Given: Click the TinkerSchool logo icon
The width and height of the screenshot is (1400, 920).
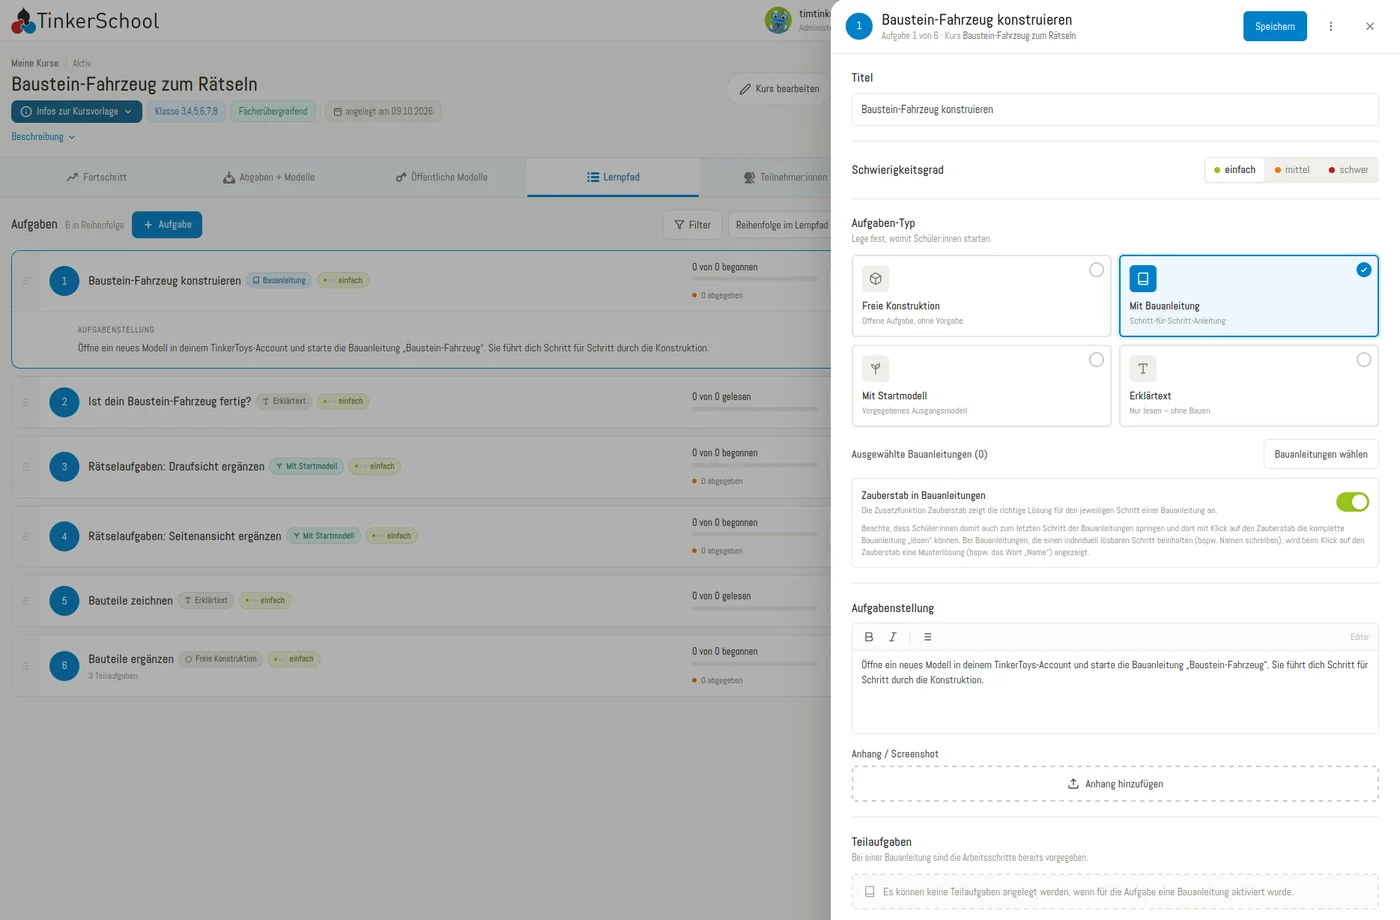Looking at the screenshot, I should pyautogui.click(x=23, y=21).
